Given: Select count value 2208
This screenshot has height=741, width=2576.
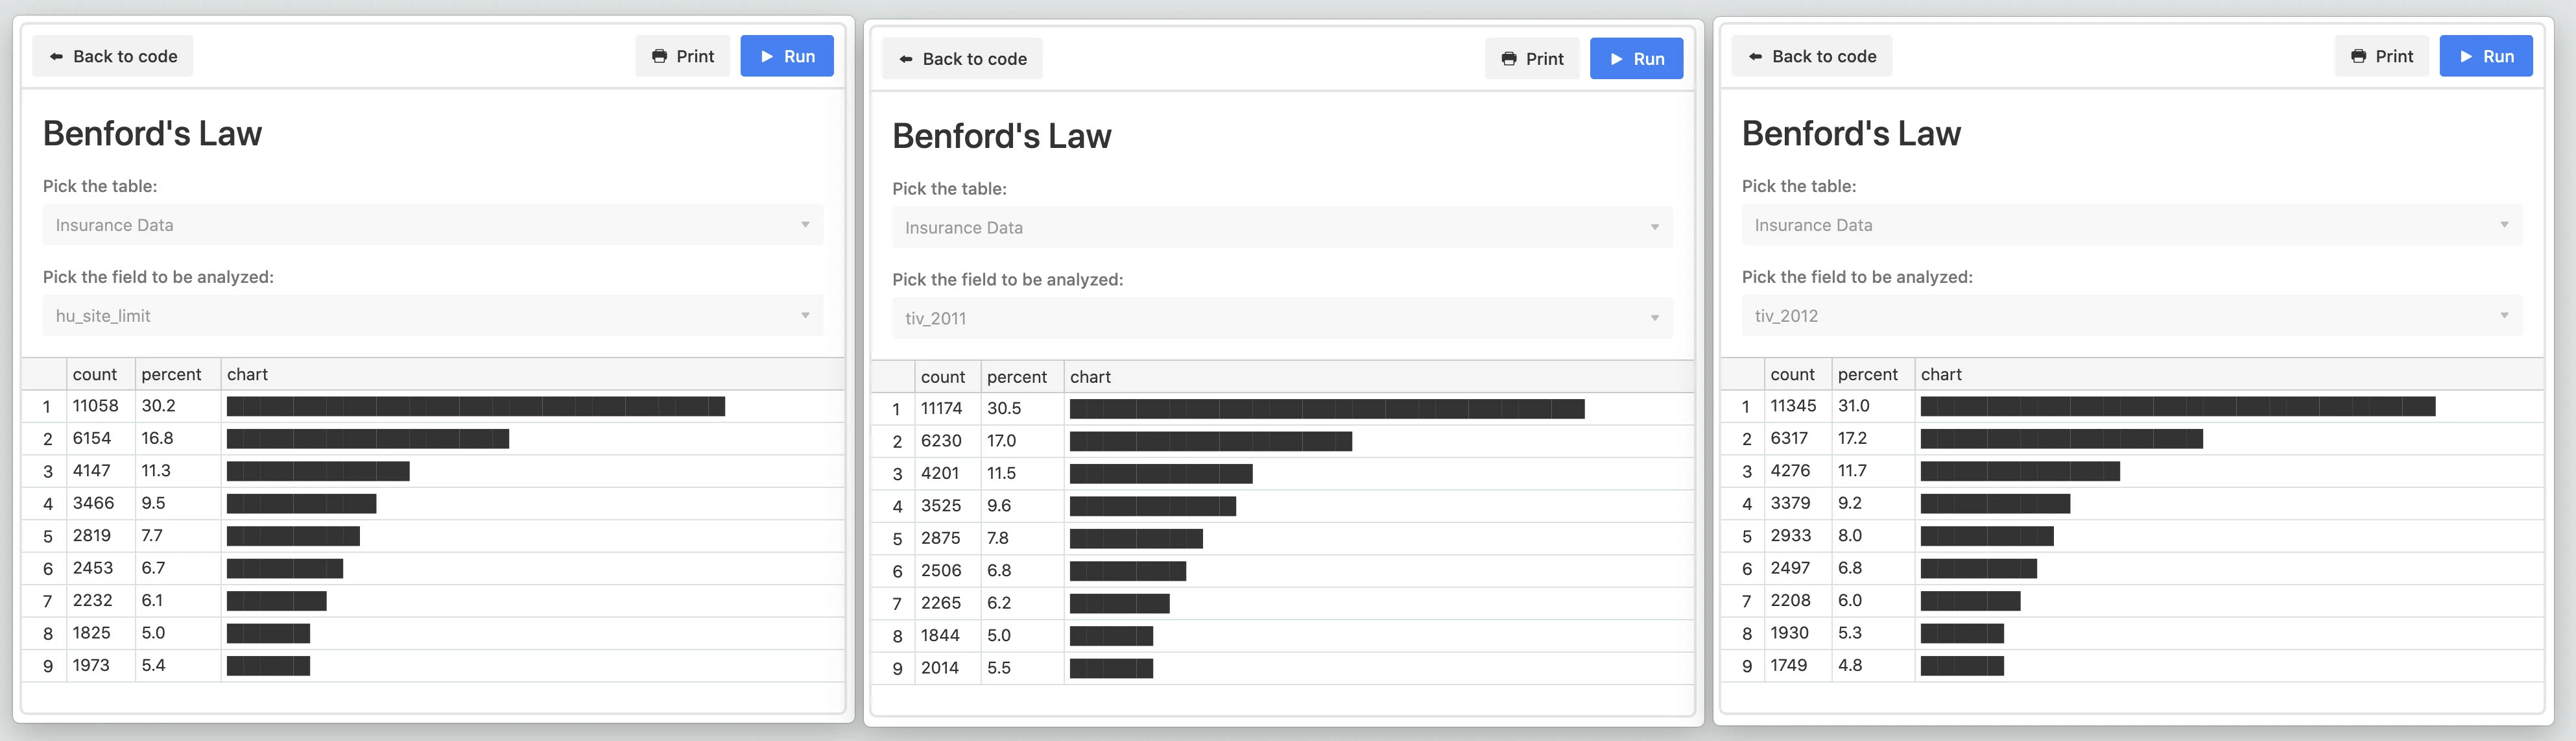Looking at the screenshot, I should (1790, 601).
